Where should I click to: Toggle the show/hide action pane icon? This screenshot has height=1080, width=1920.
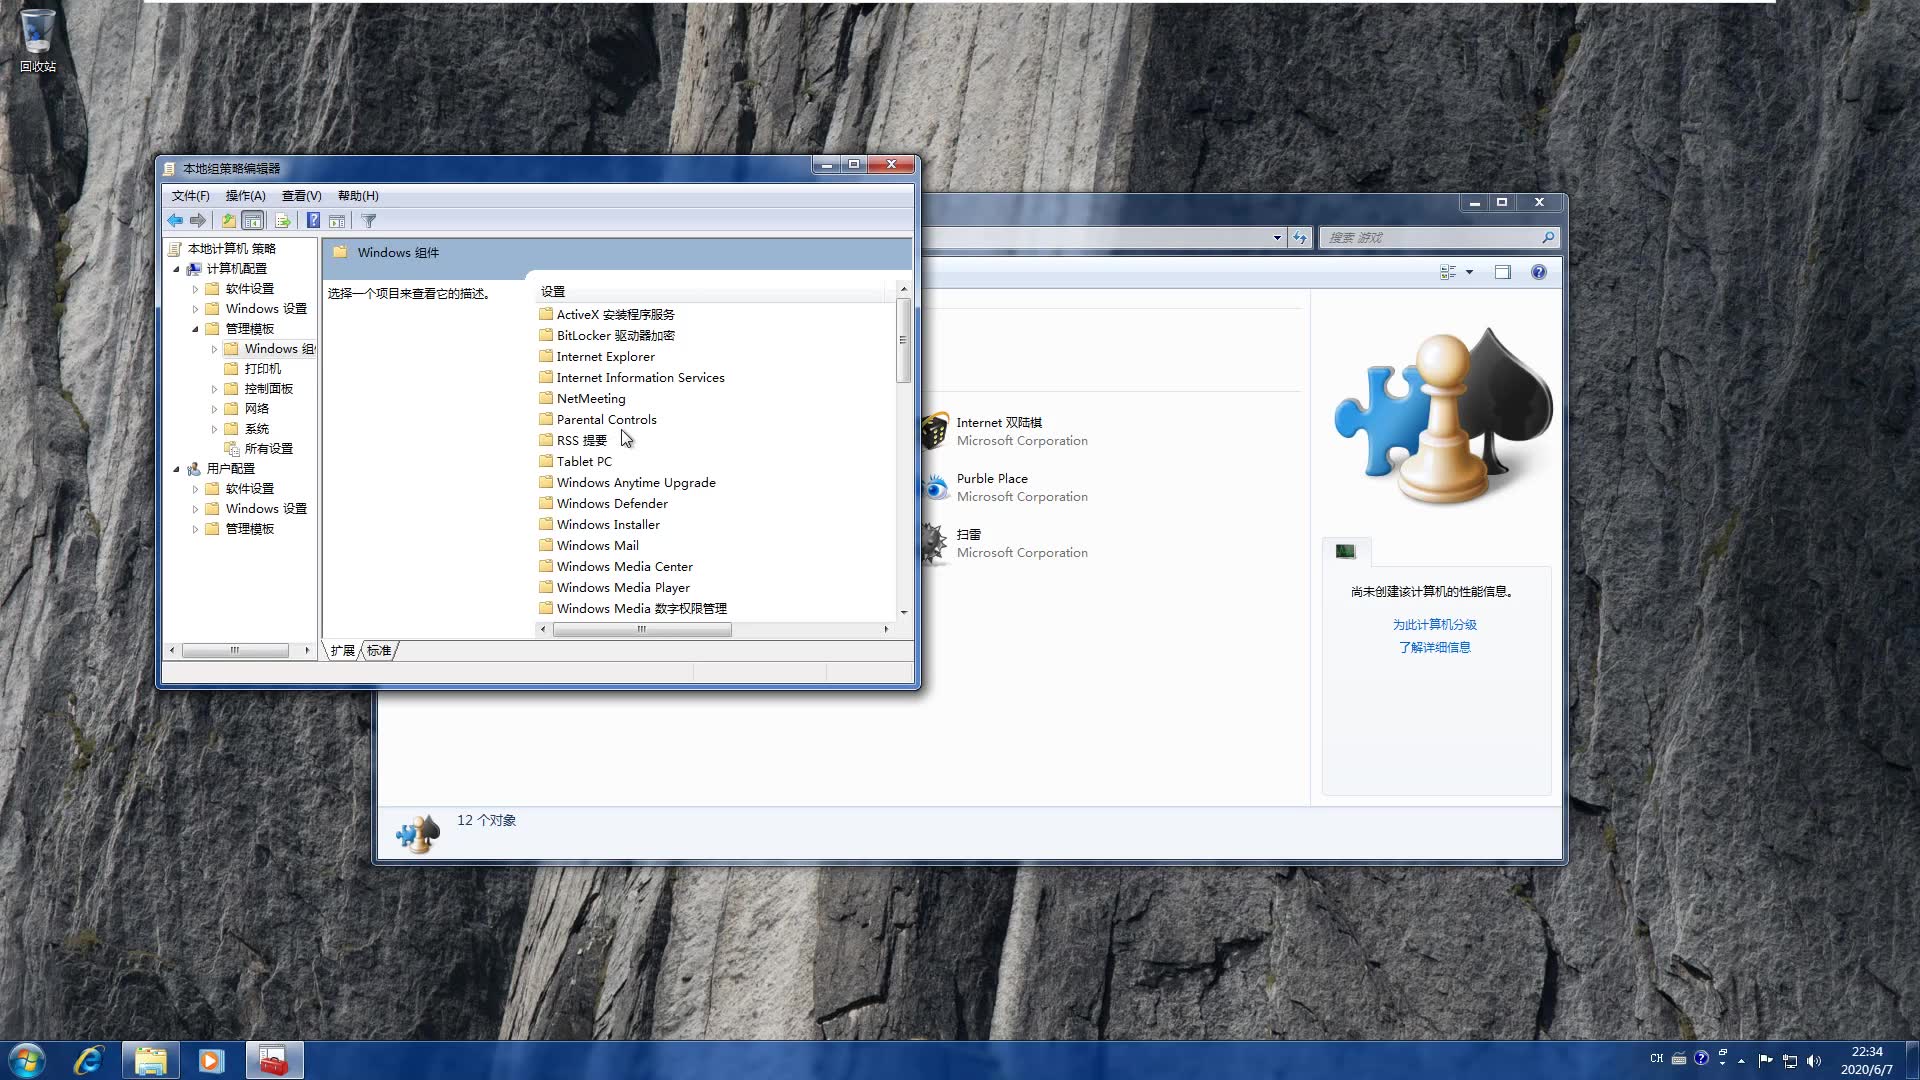click(x=337, y=221)
